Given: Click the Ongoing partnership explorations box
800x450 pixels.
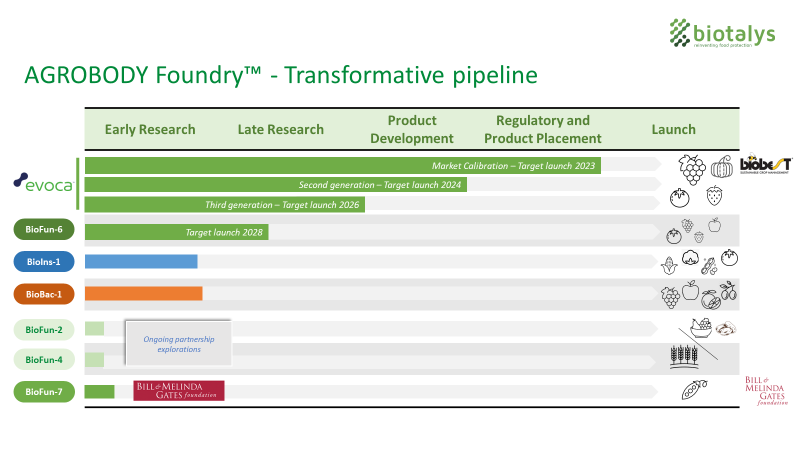Looking at the screenshot, I should (x=179, y=343).
